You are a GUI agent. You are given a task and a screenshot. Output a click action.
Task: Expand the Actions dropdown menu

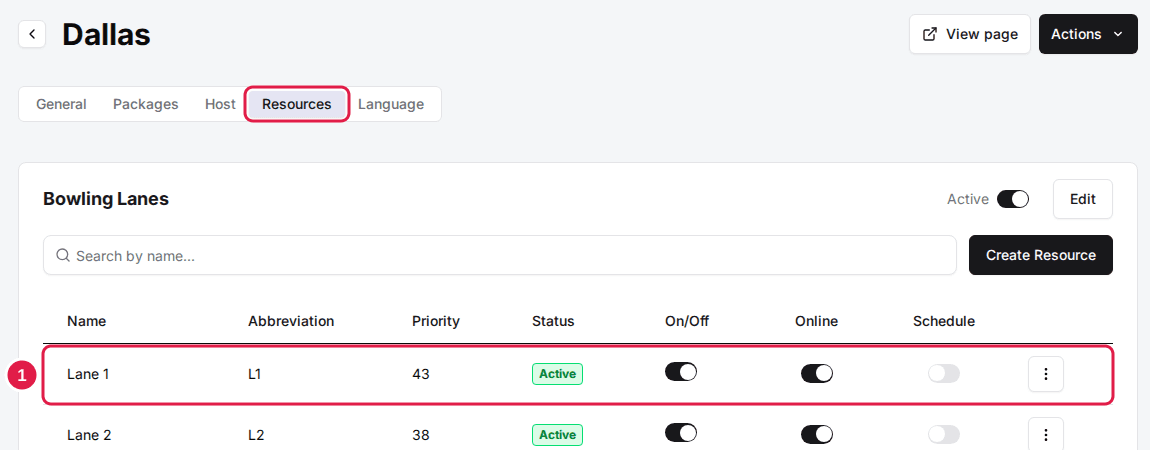[x=1088, y=34]
